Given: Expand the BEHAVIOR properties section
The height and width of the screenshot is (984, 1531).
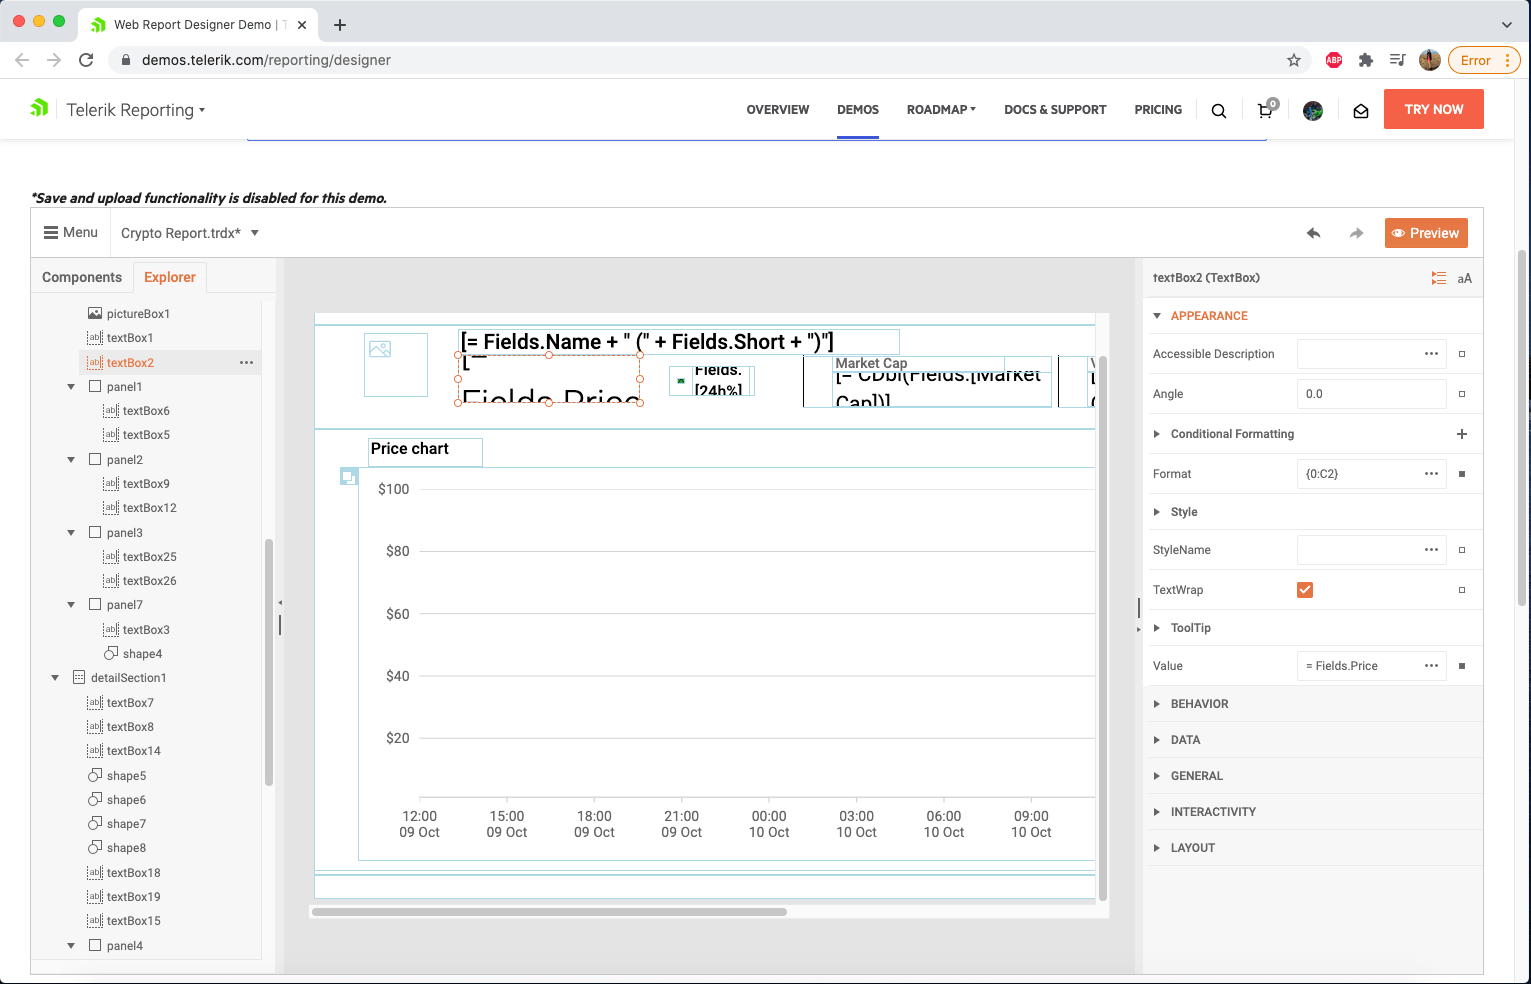Looking at the screenshot, I should pos(1199,703).
